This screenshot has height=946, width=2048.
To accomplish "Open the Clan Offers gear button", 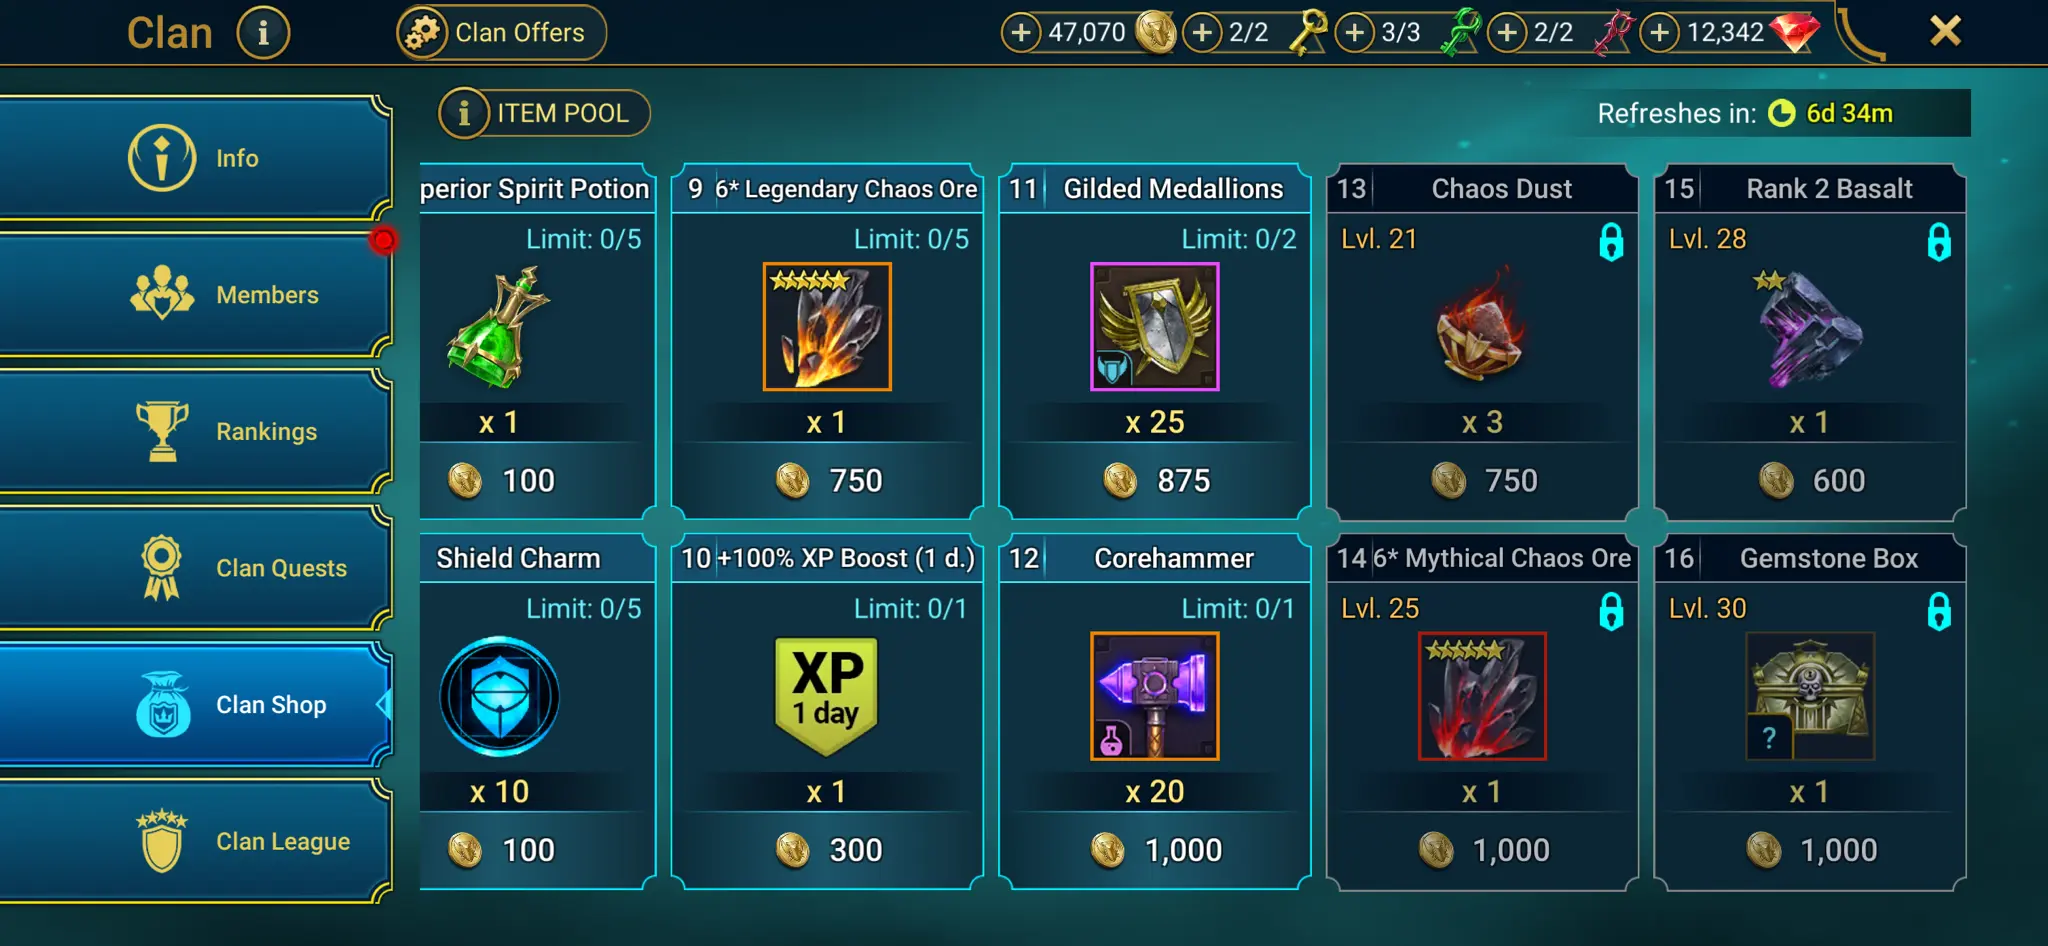I will pyautogui.click(x=501, y=33).
